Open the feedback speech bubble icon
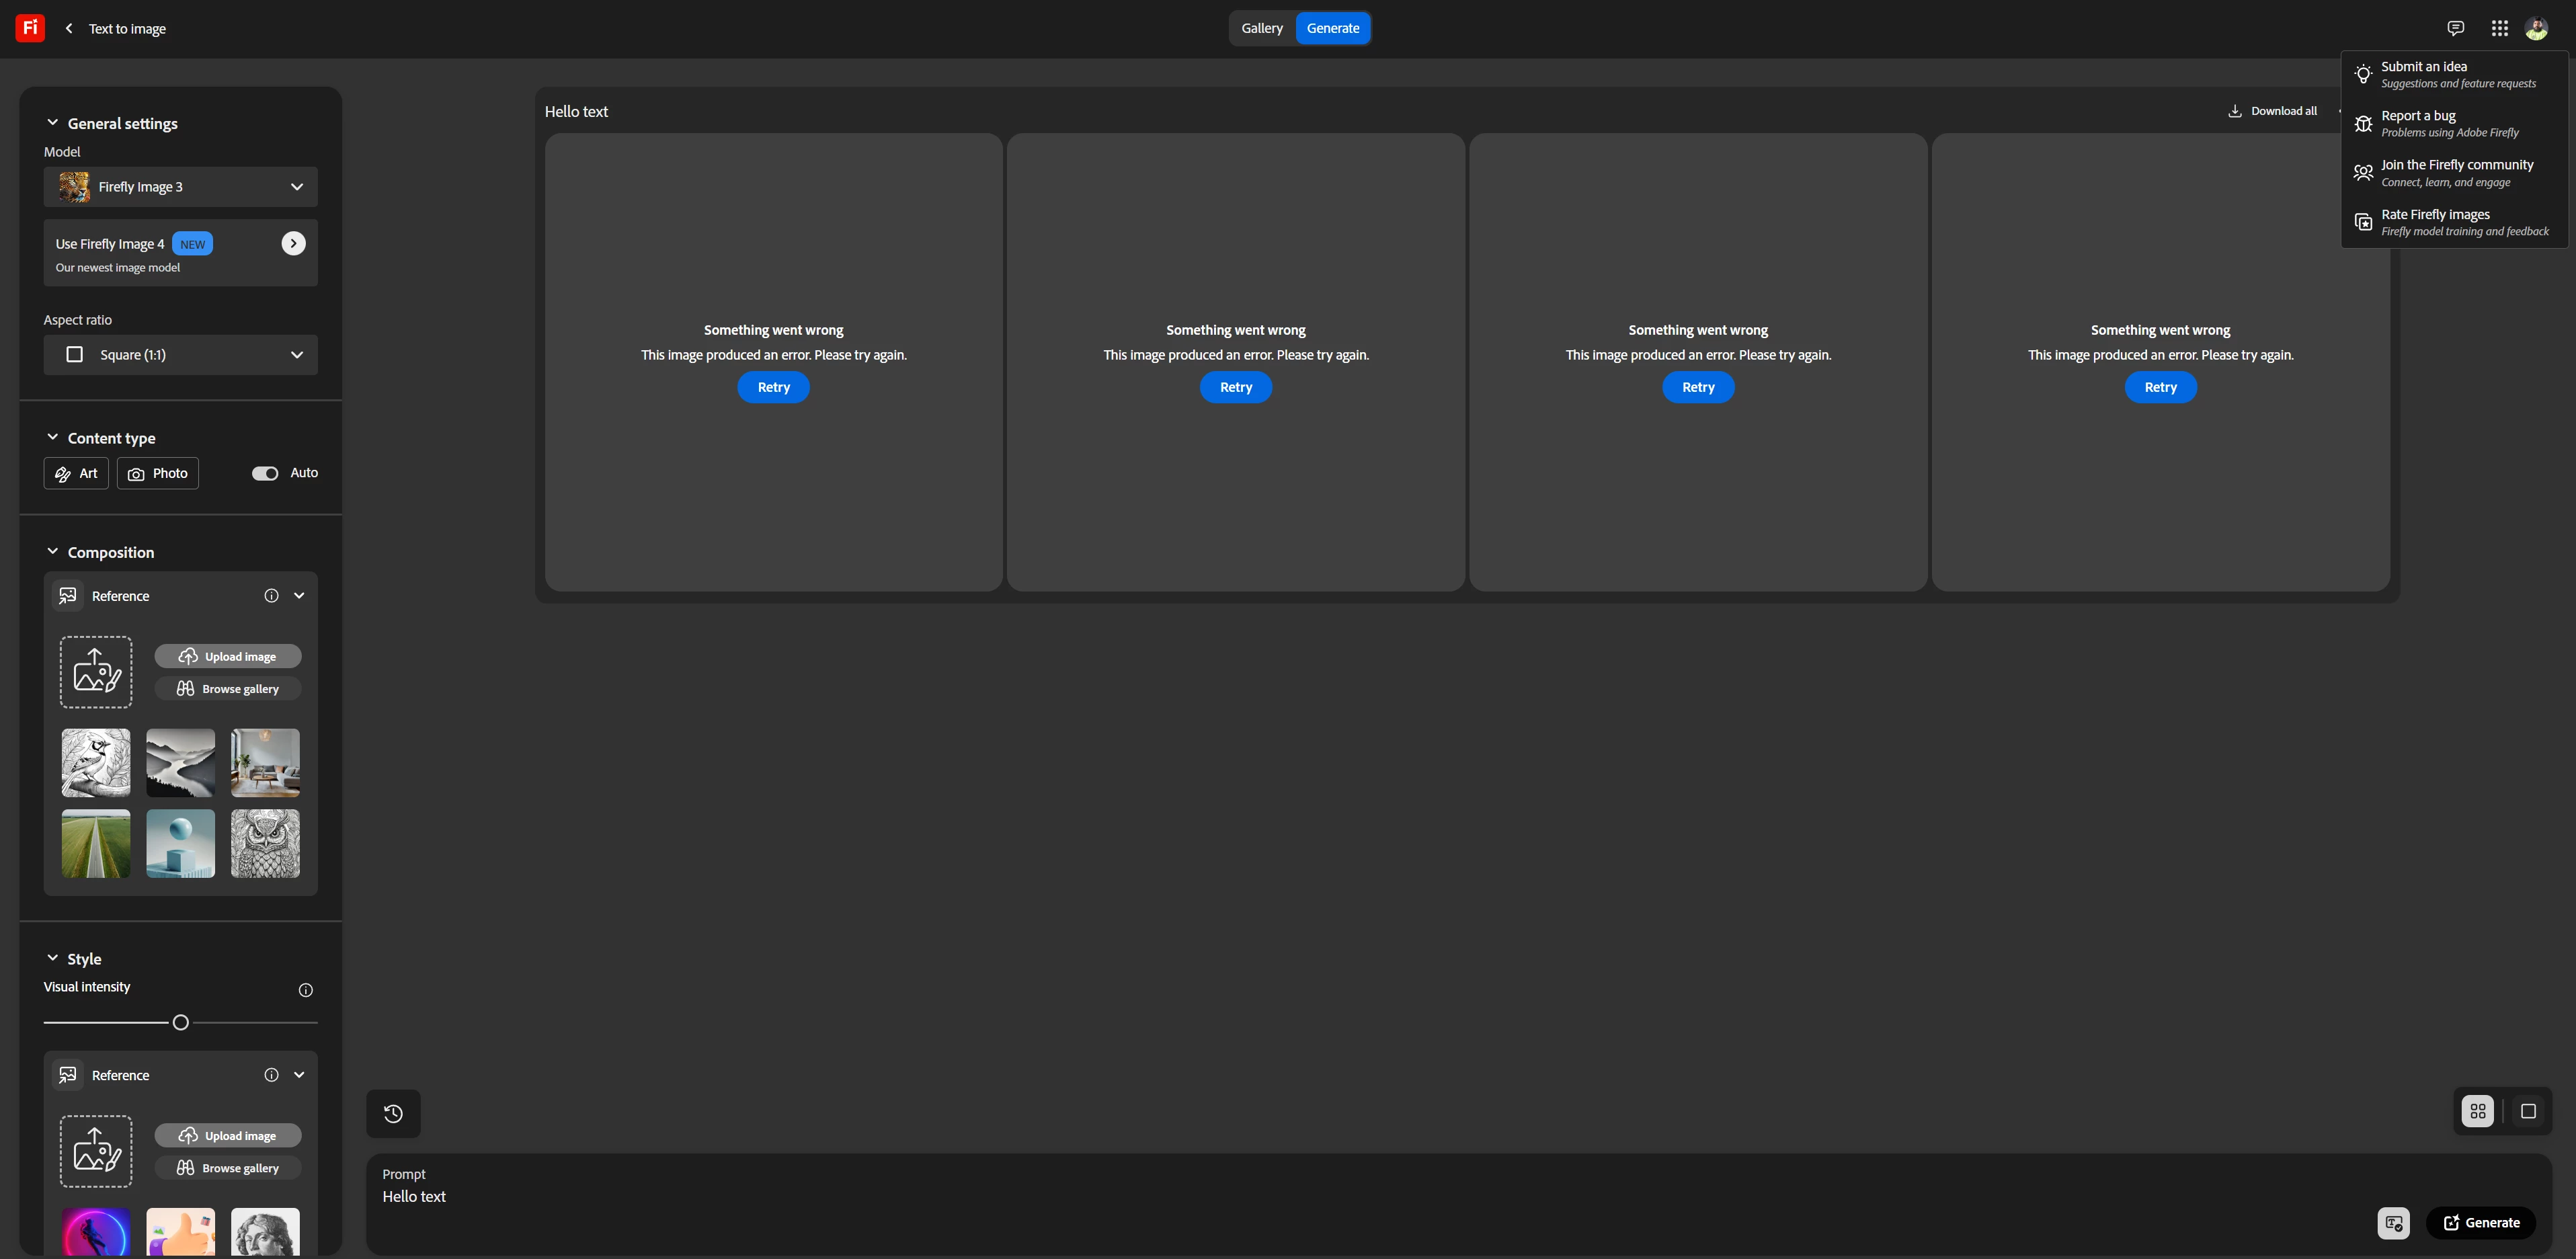The image size is (2576, 1259). 2455,28
